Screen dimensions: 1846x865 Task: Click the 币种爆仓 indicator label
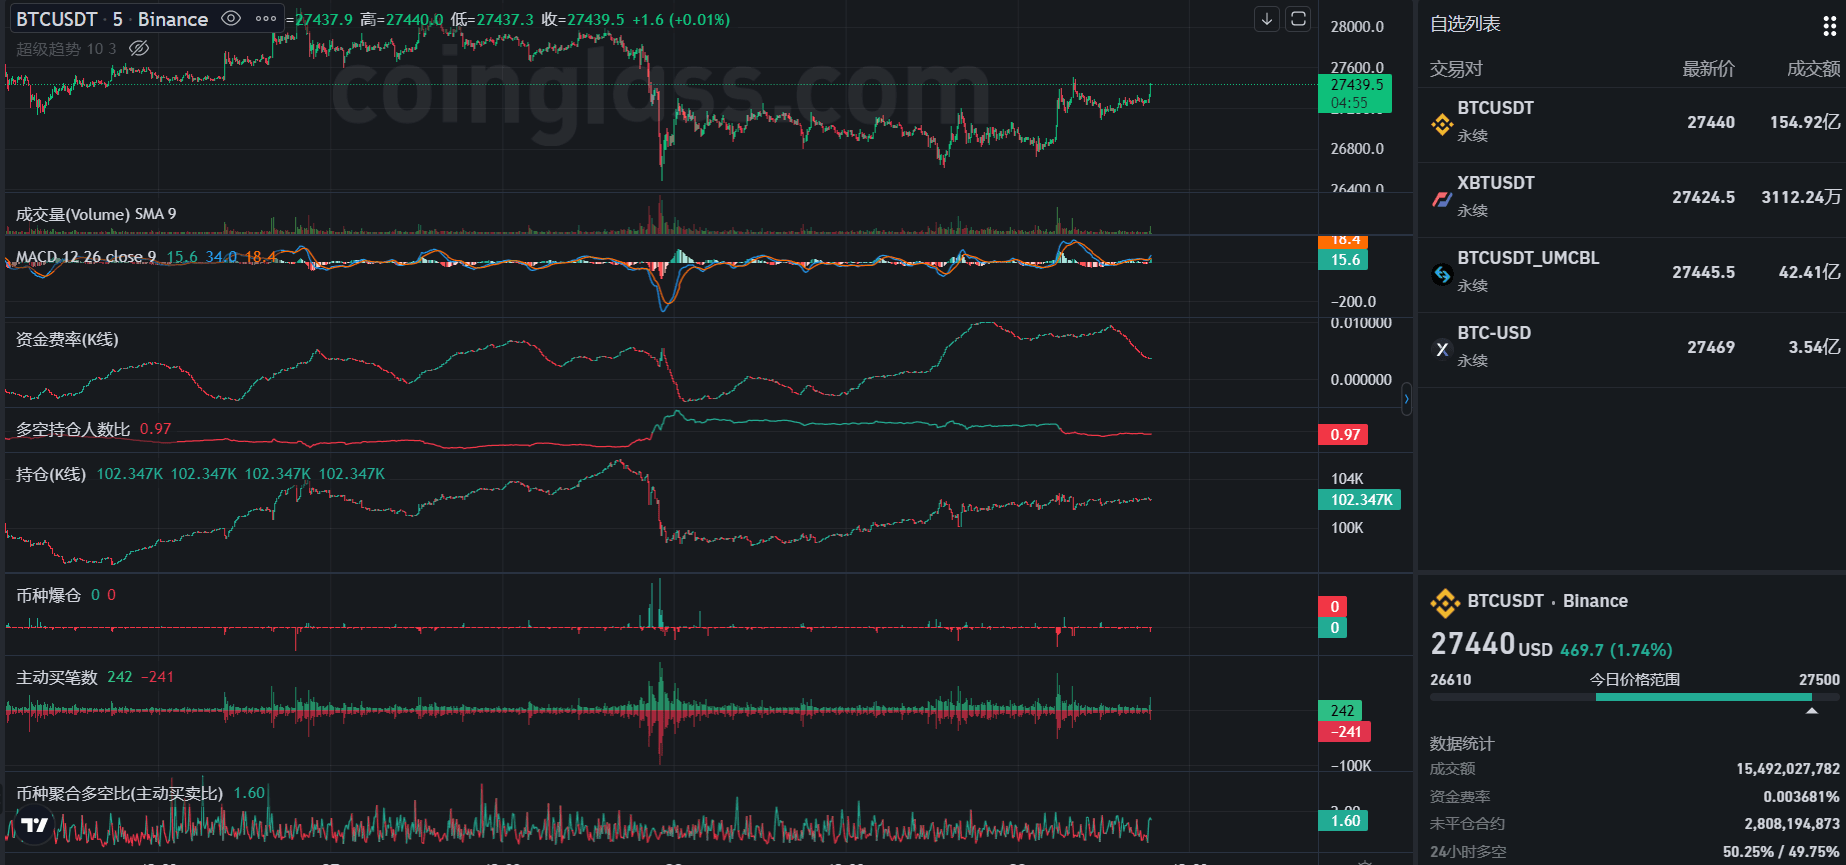click(x=48, y=595)
